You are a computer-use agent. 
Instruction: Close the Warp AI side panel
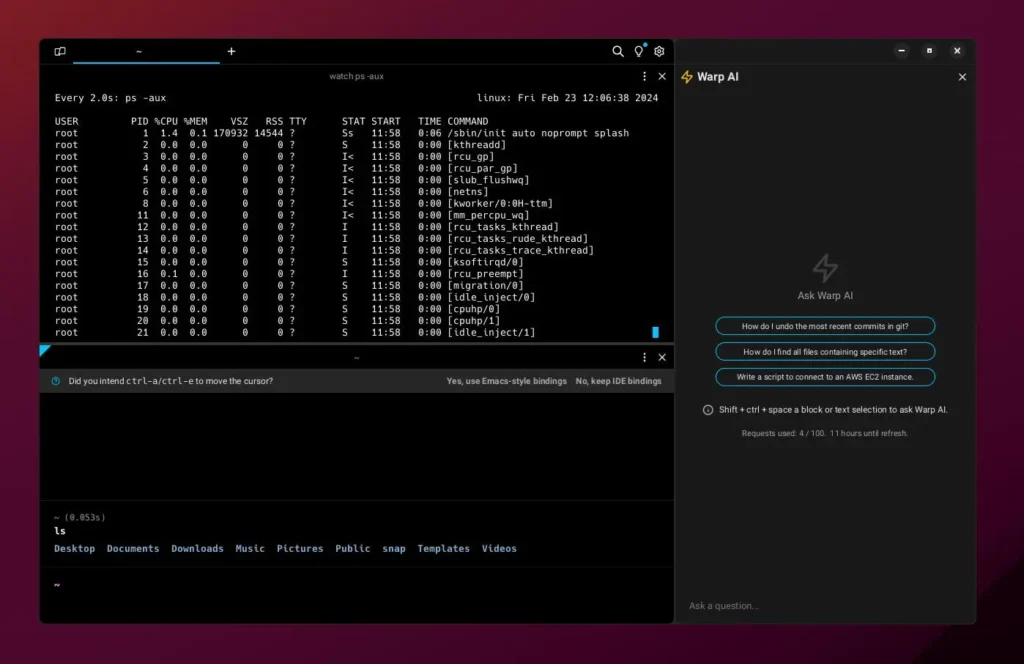click(x=963, y=77)
